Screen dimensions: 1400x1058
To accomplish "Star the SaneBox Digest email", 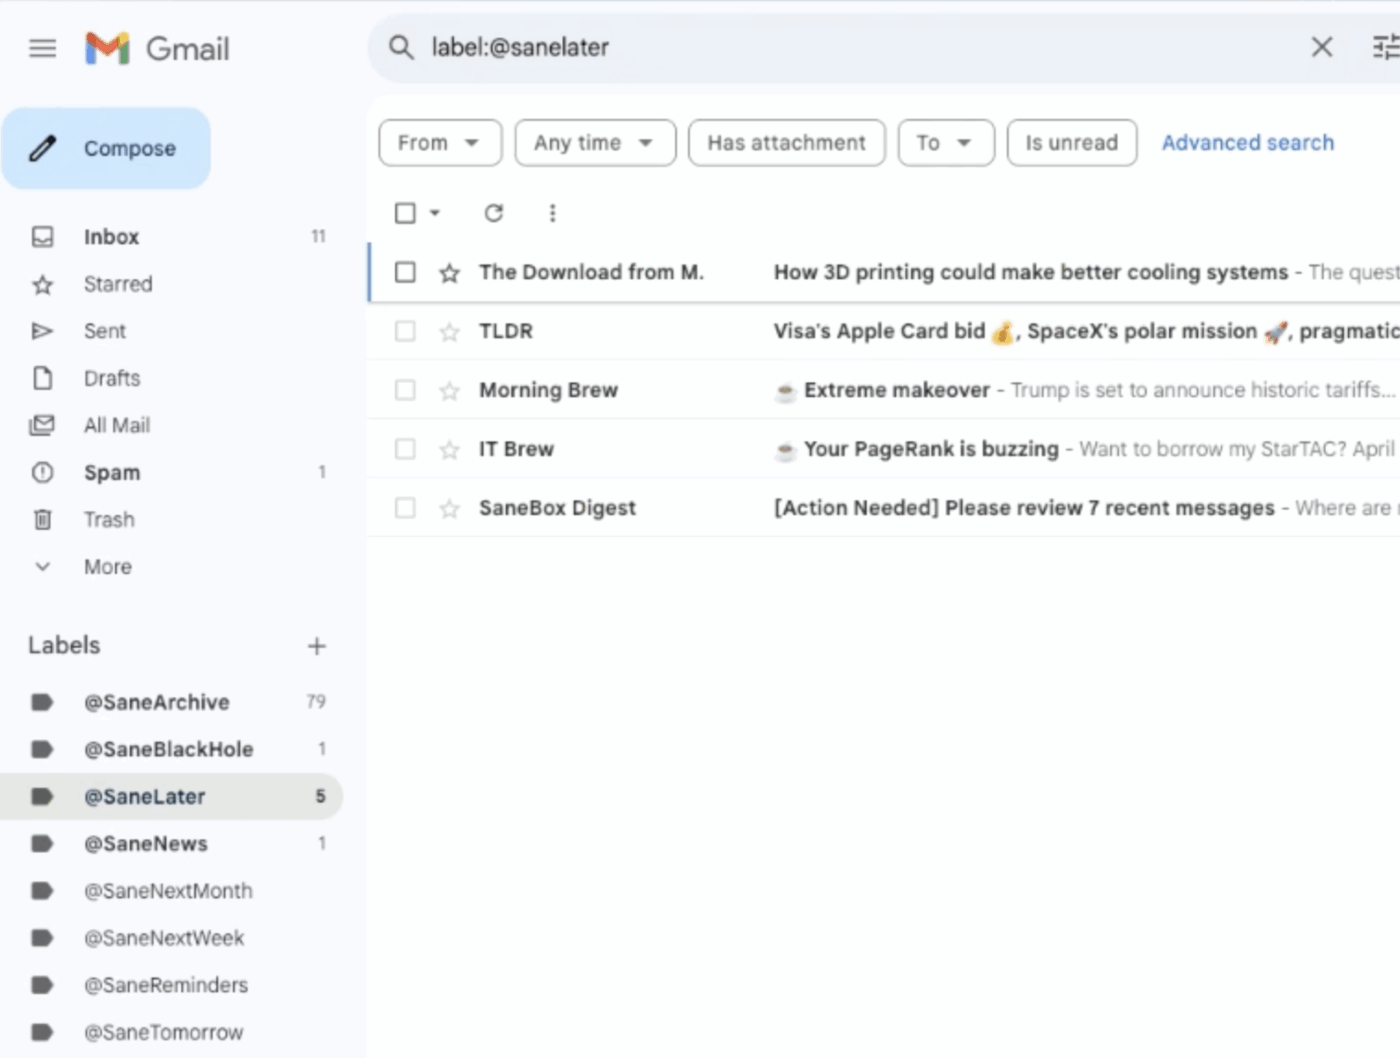I will [449, 509].
